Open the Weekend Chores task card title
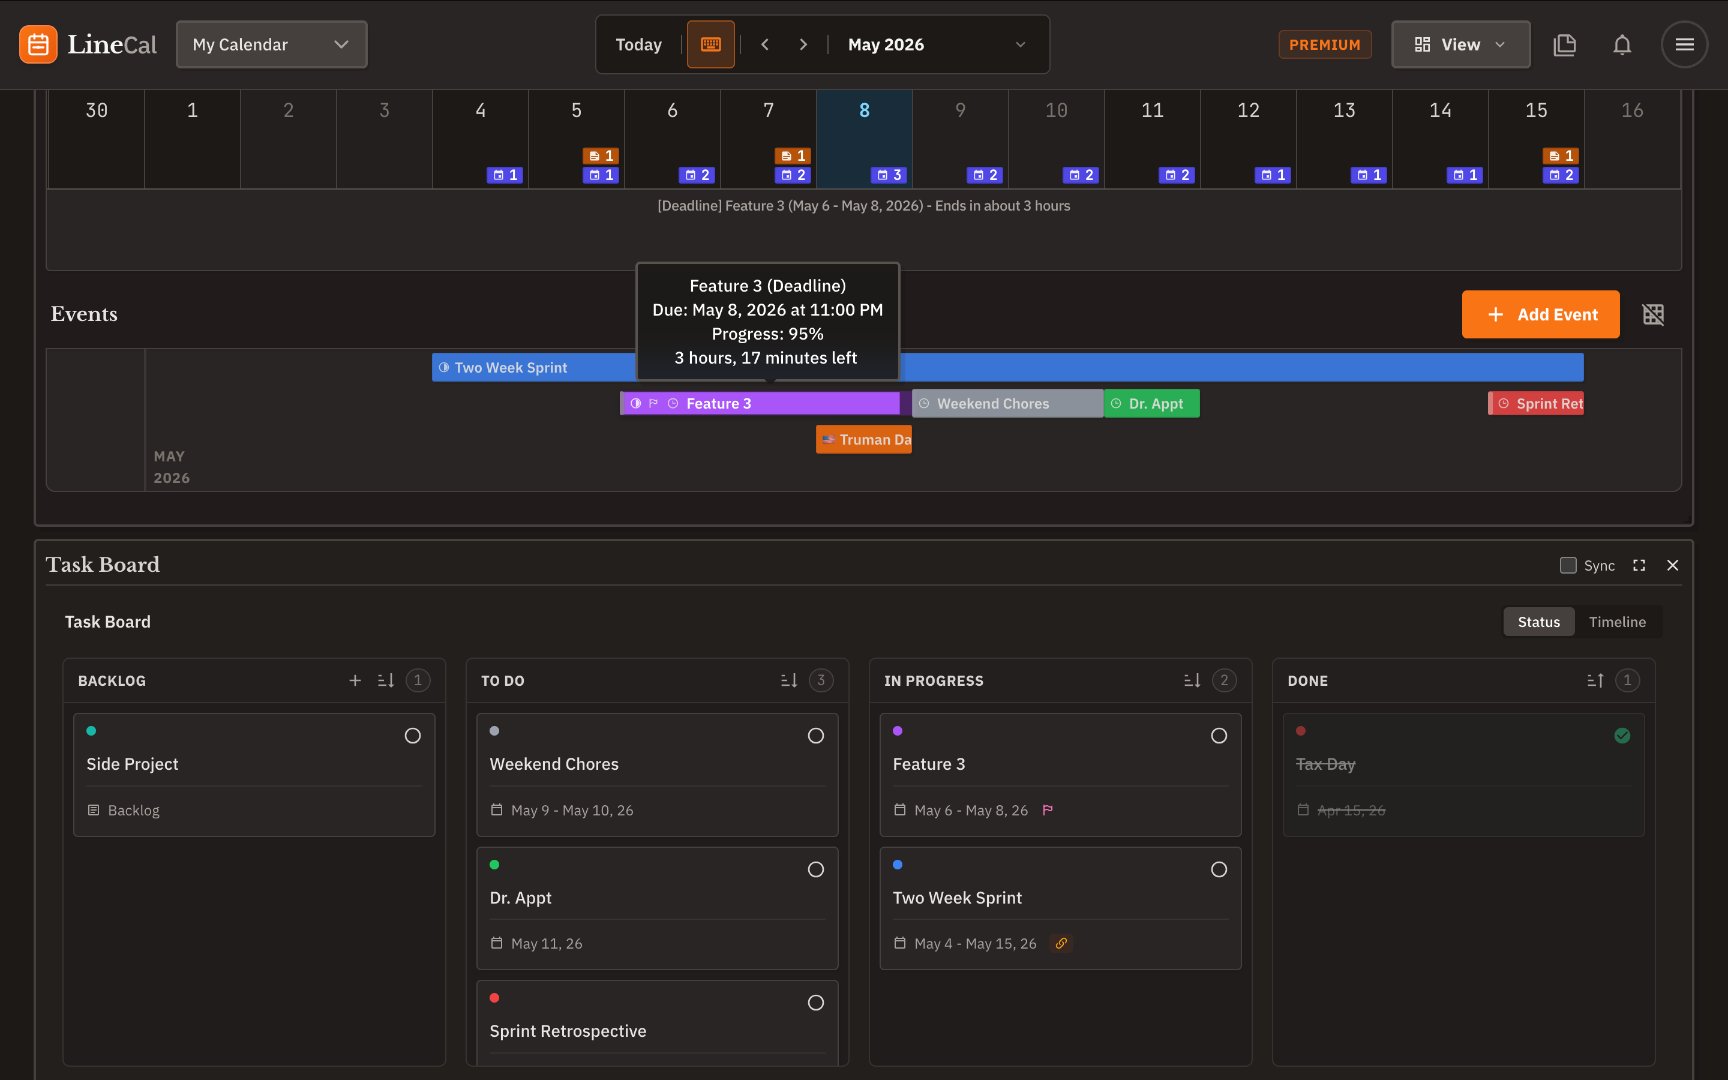This screenshot has height=1080, width=1728. [x=554, y=764]
